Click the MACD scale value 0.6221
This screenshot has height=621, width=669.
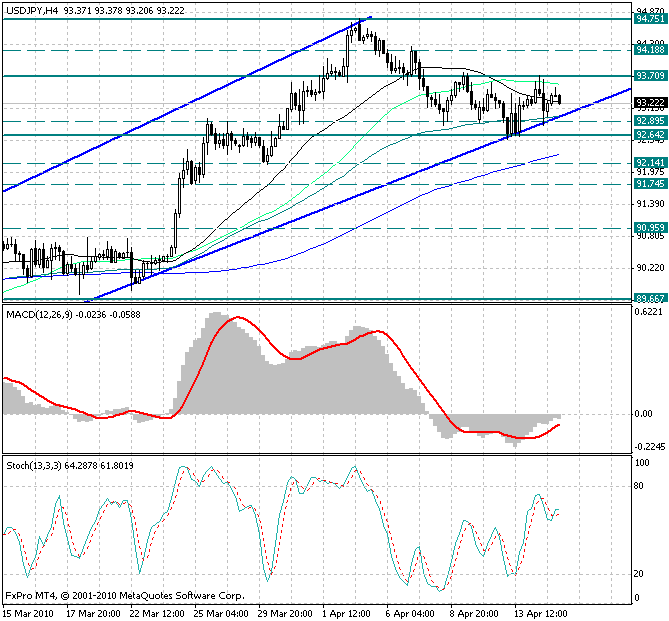click(x=649, y=312)
